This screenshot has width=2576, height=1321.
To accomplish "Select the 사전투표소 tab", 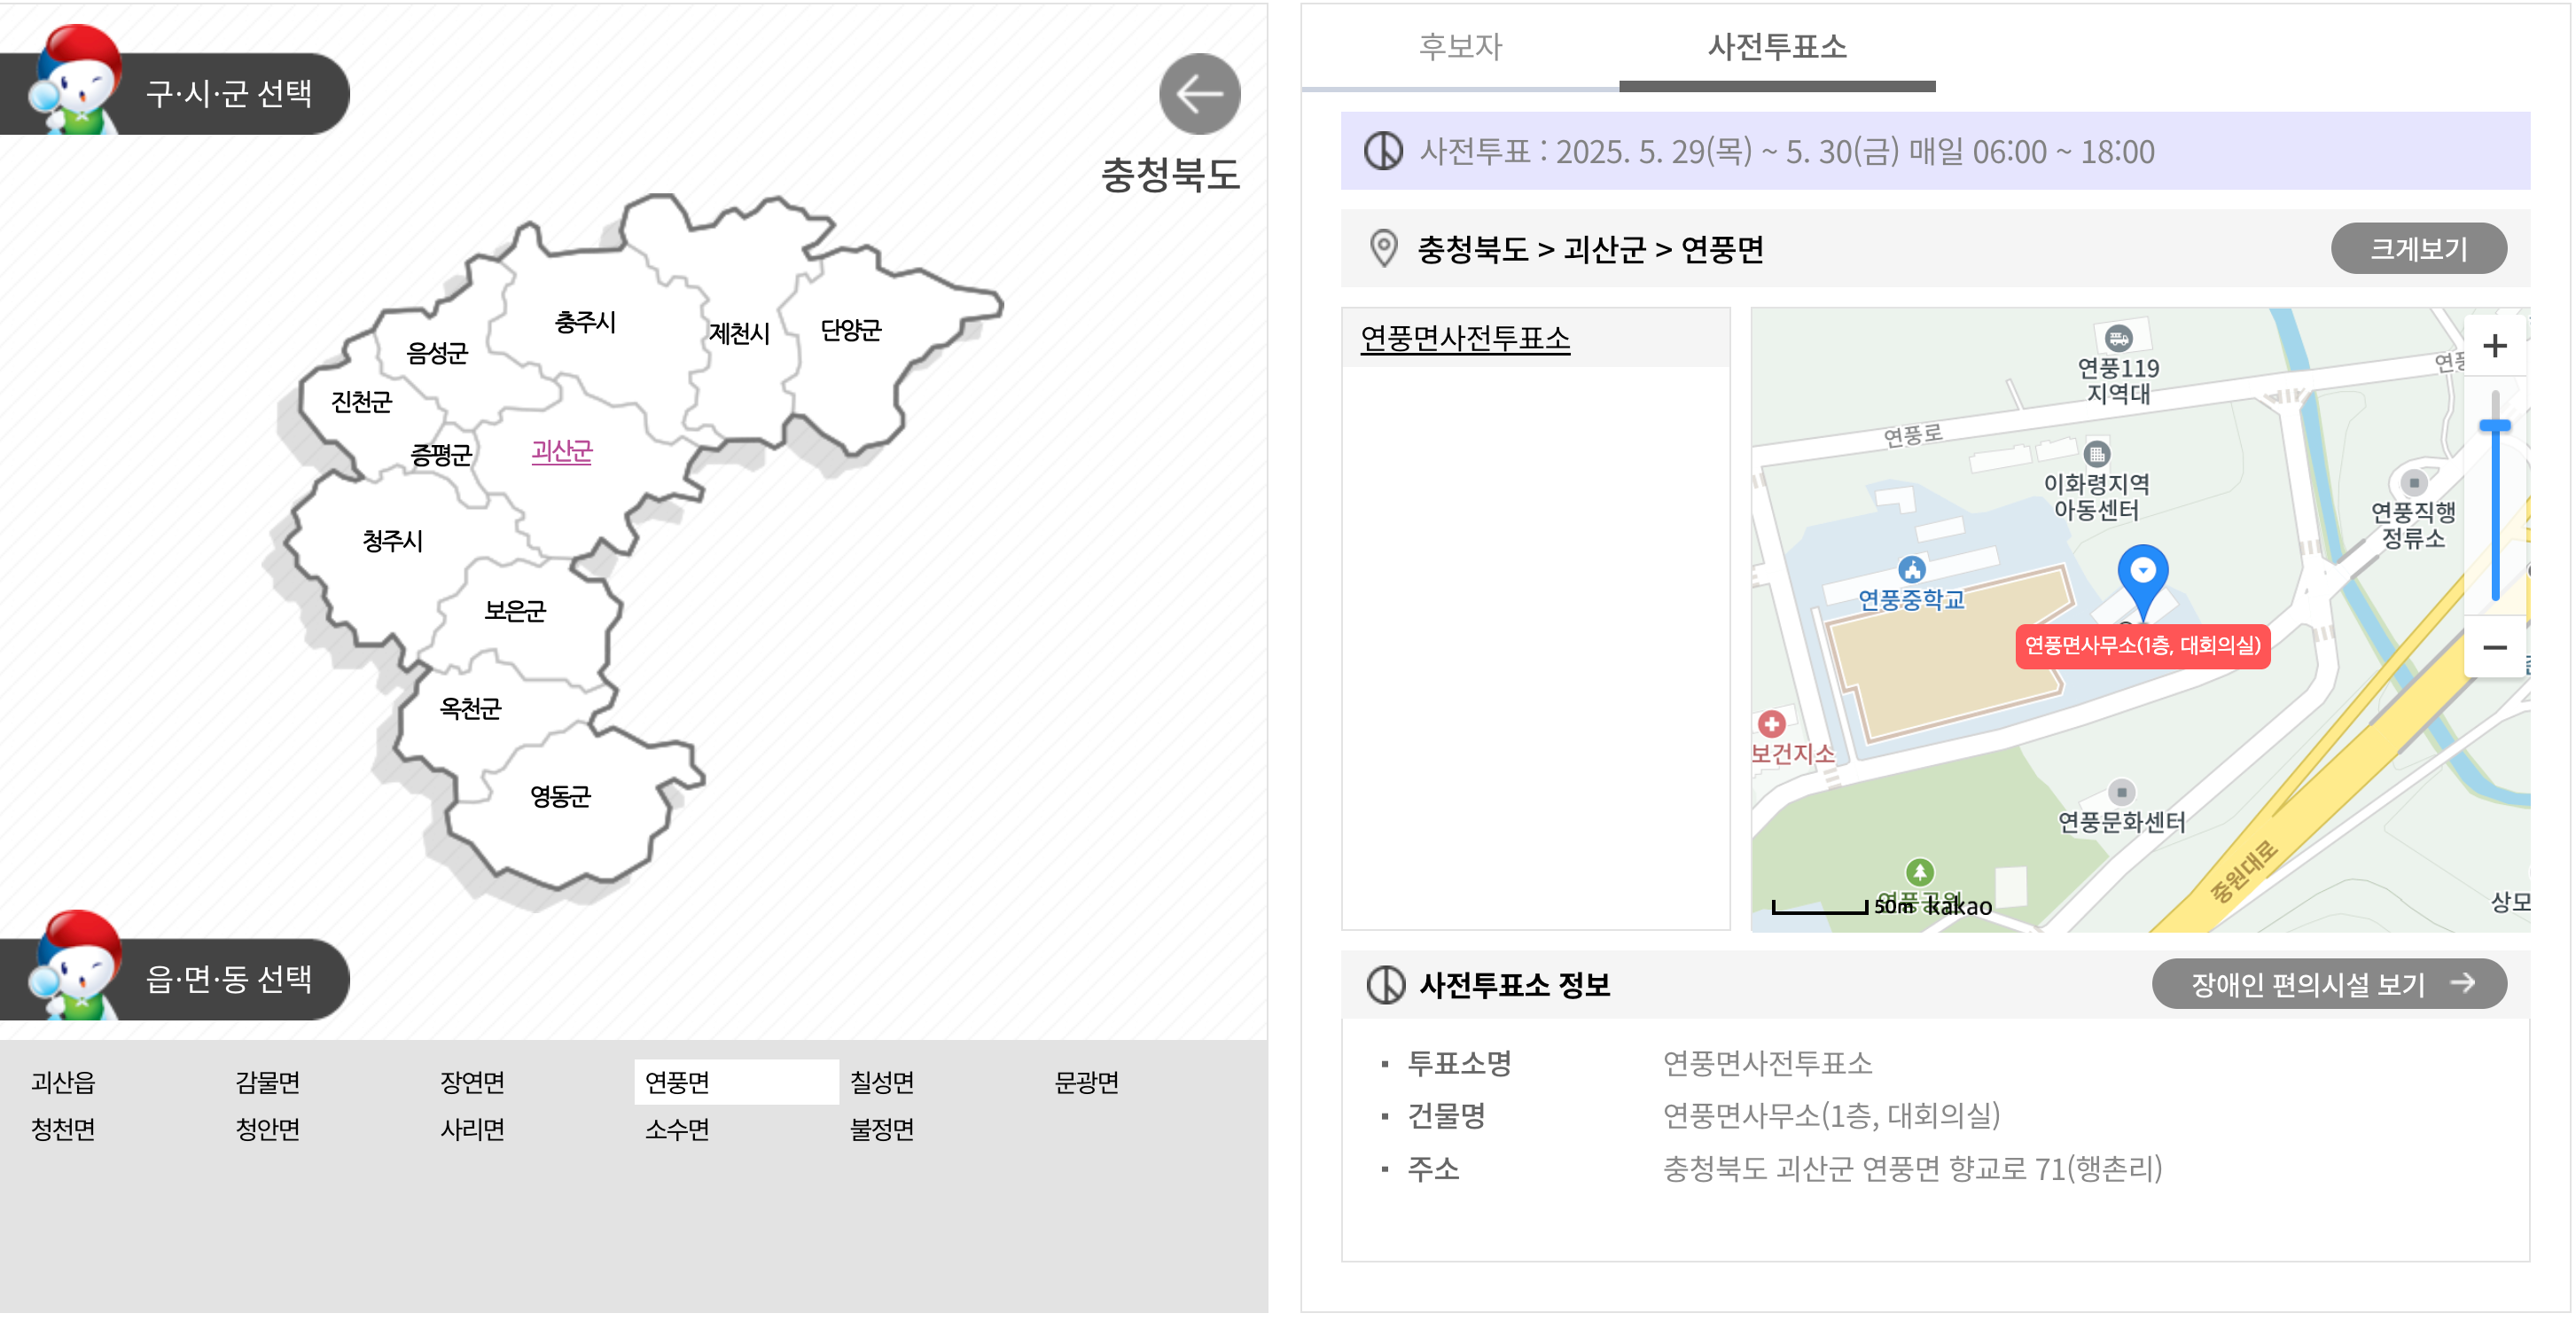I will 1776,47.
